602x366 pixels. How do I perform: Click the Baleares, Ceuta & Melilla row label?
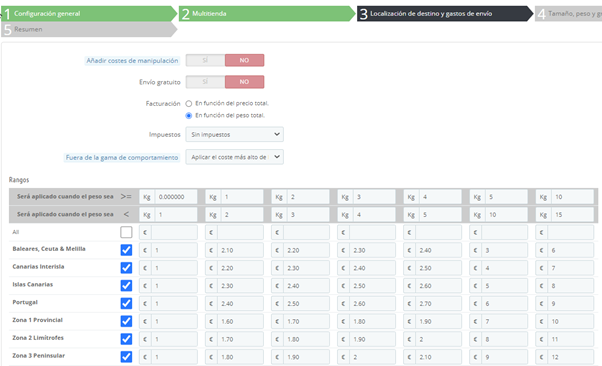tap(49, 249)
